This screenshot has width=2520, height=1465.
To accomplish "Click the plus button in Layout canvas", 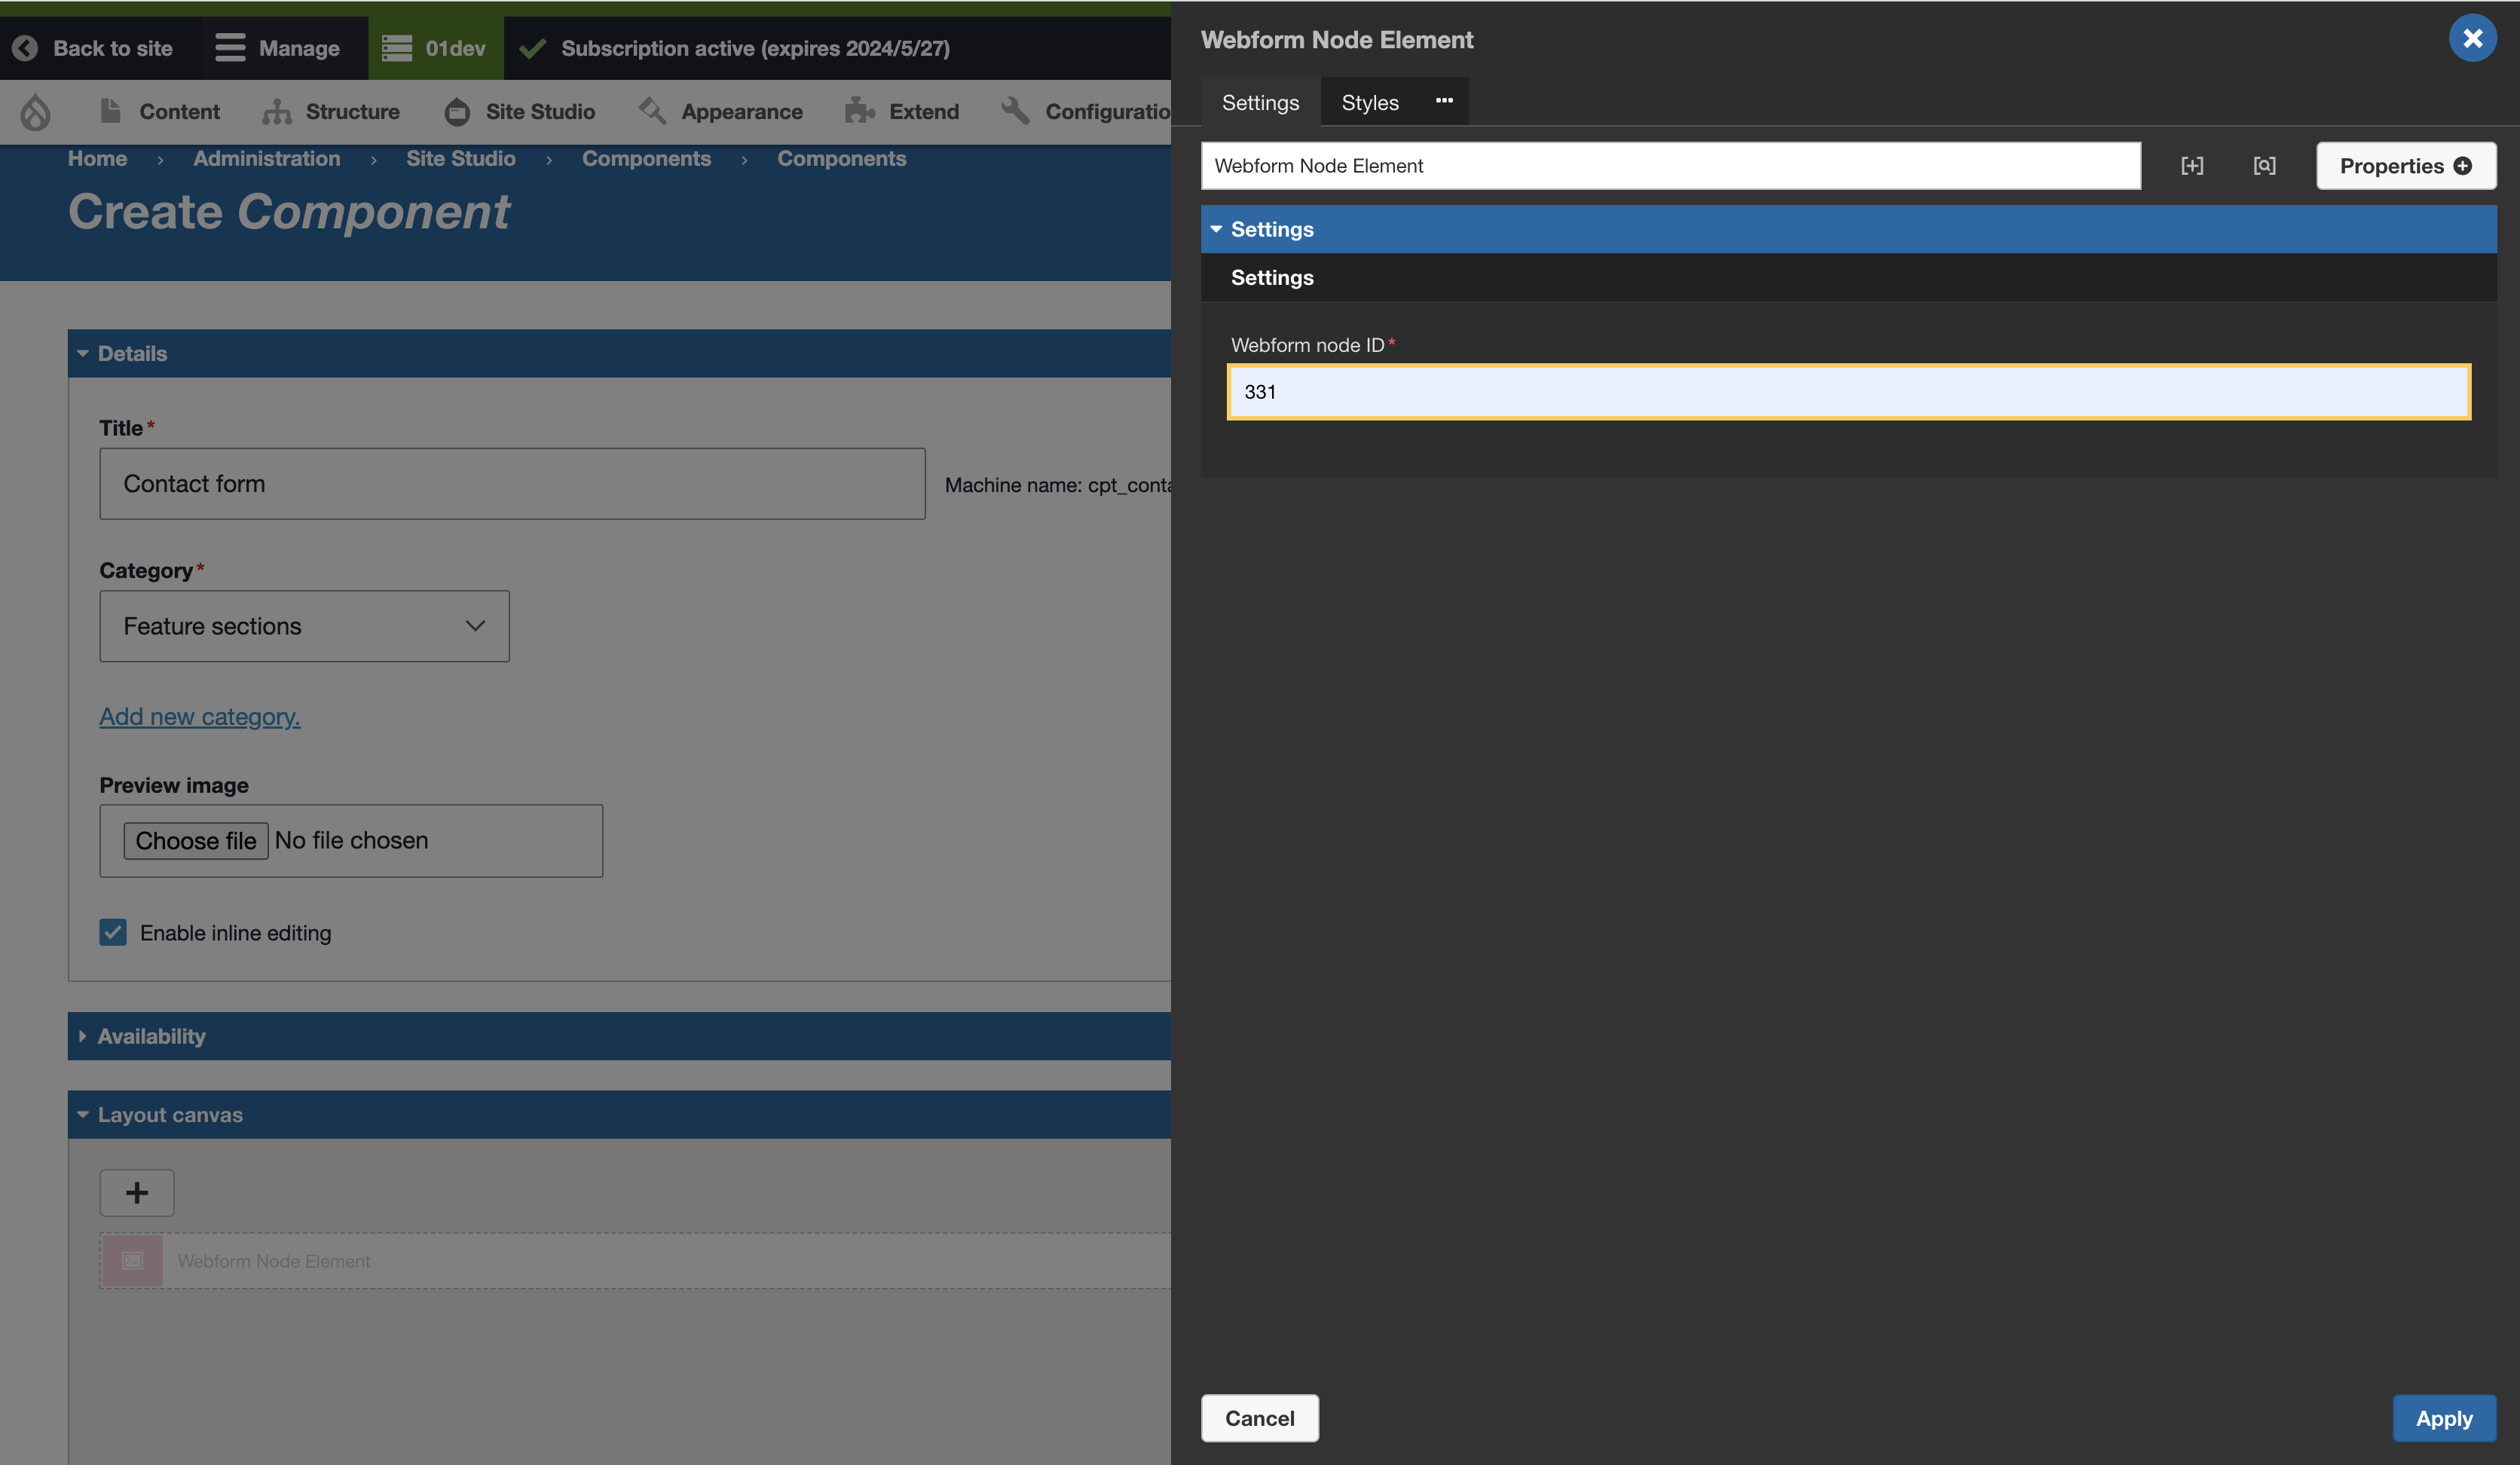I will (137, 1192).
